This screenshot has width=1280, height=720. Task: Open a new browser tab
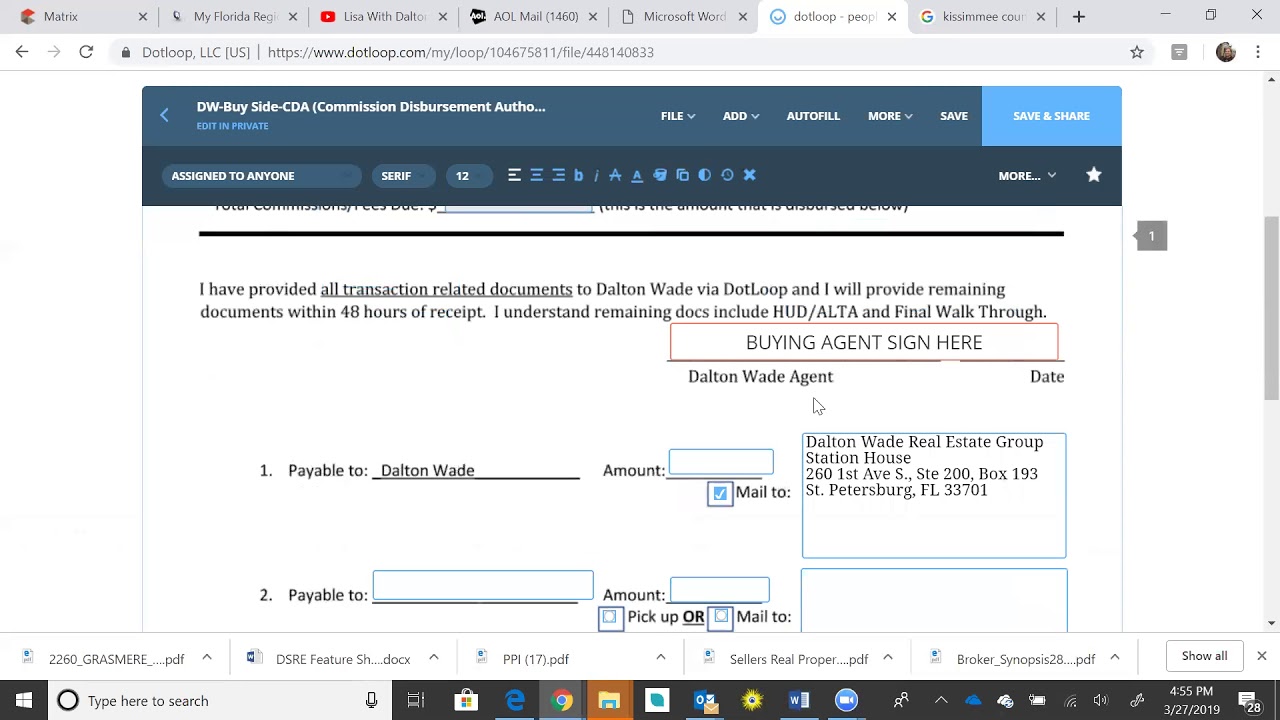pos(1078,17)
